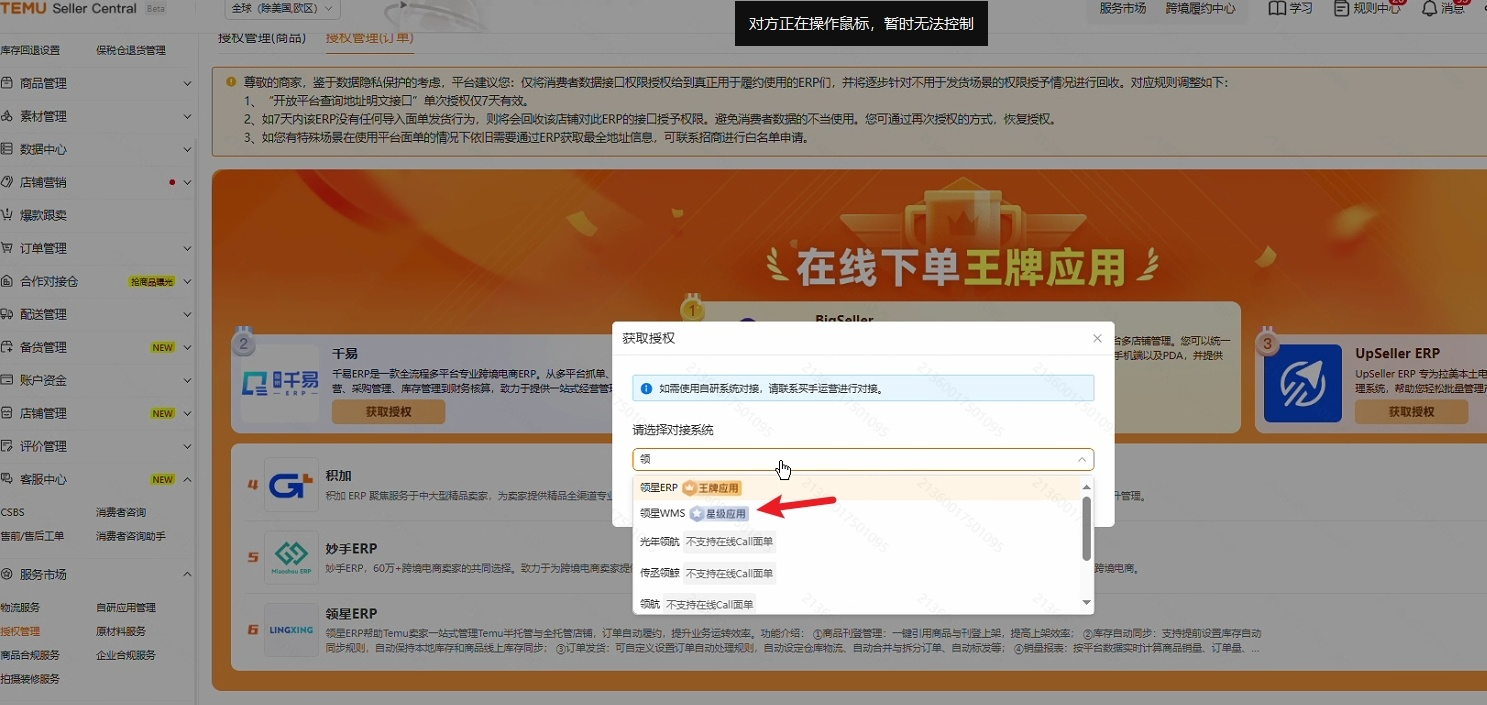Expand 账户资金 sidebar chevron
1487x705 pixels.
click(x=187, y=380)
